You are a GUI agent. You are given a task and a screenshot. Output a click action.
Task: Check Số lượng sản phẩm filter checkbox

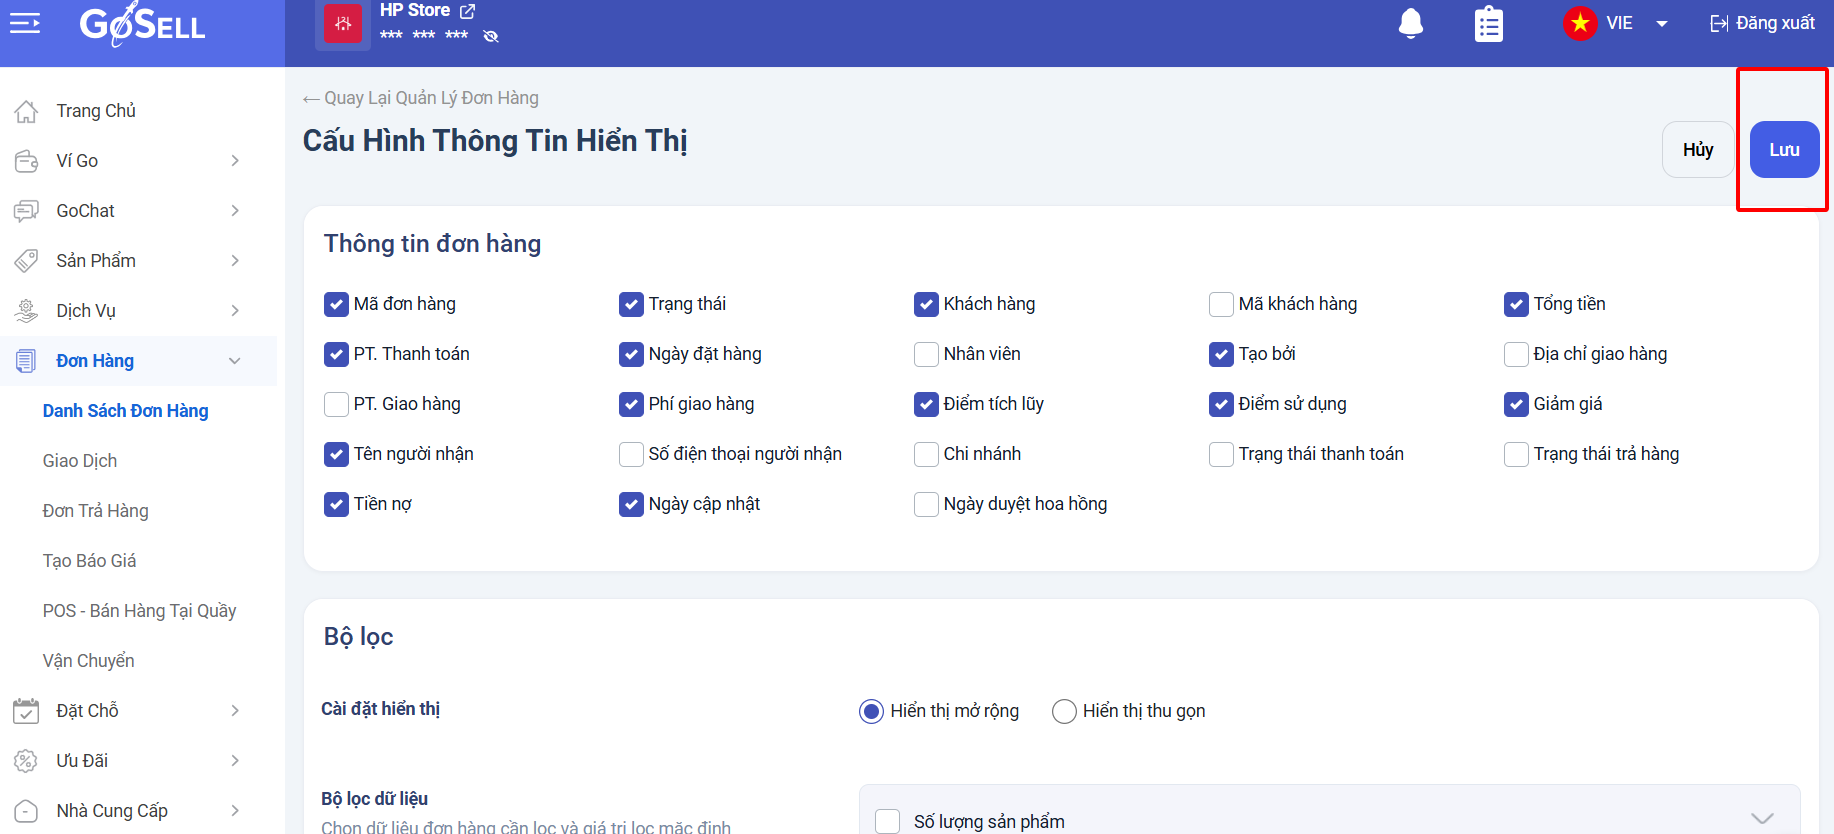[x=887, y=821]
